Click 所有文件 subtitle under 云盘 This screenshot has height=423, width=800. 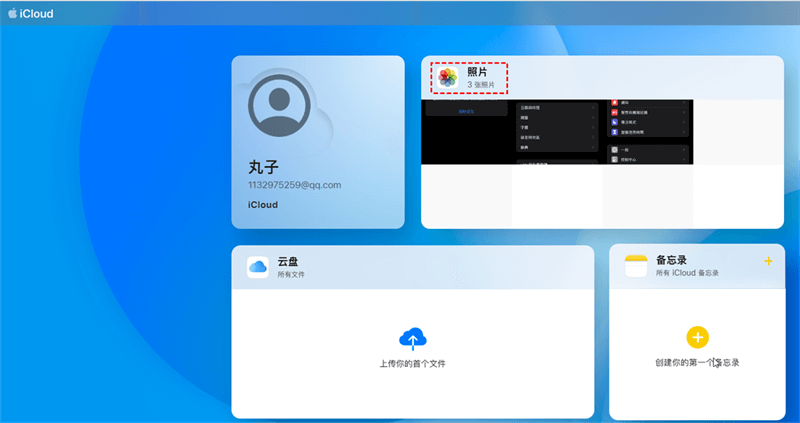point(291,275)
